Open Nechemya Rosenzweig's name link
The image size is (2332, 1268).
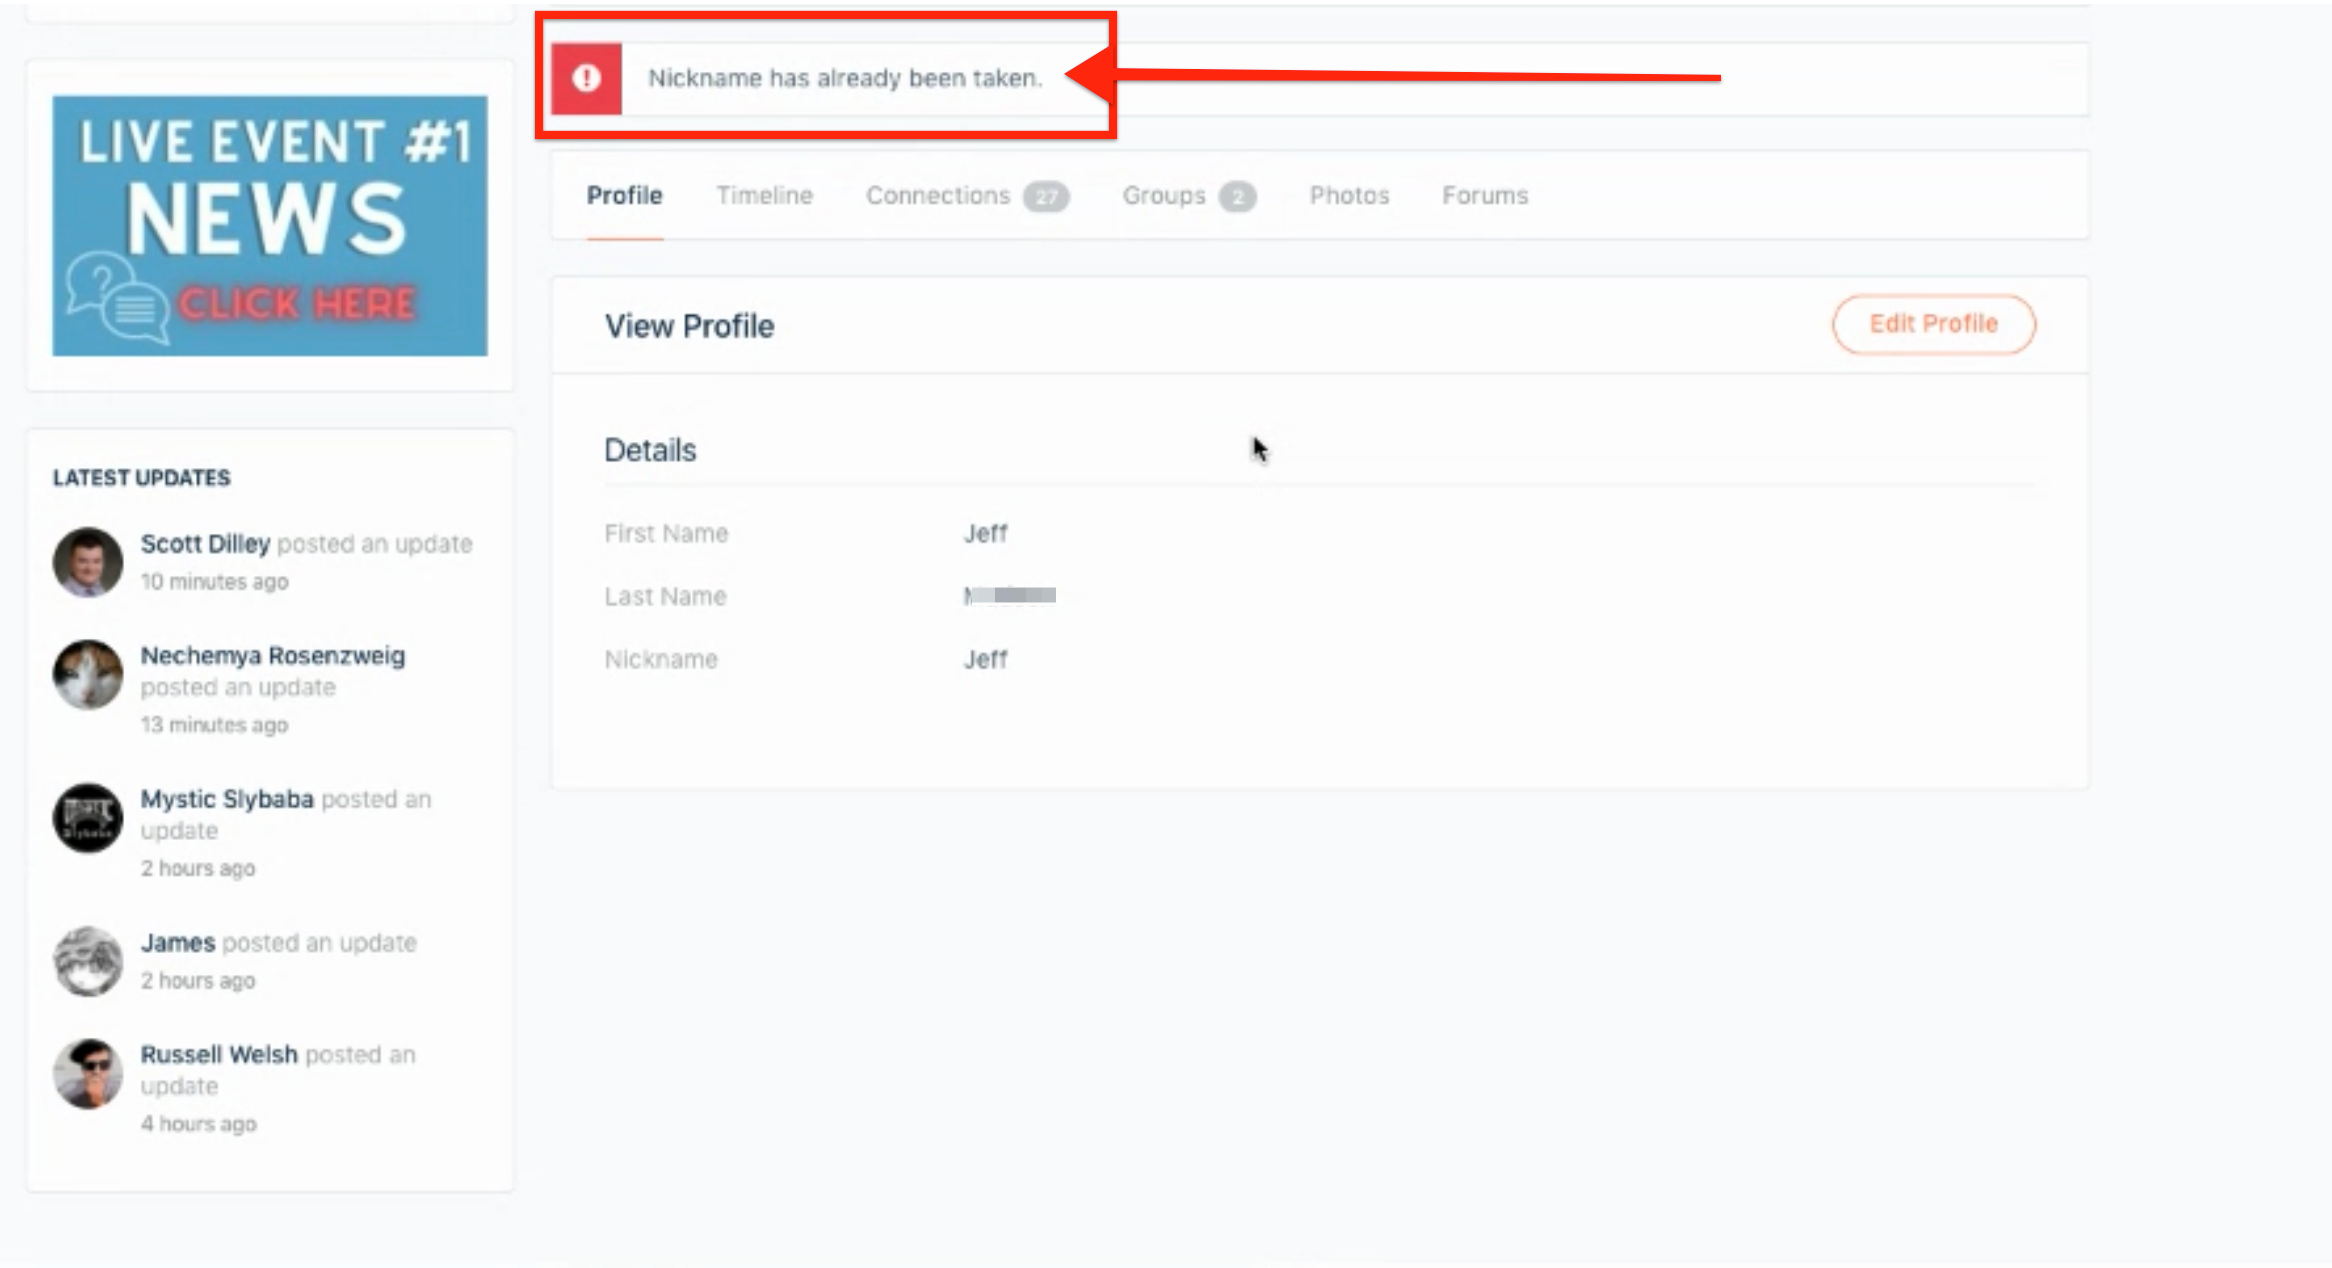pyautogui.click(x=272, y=656)
